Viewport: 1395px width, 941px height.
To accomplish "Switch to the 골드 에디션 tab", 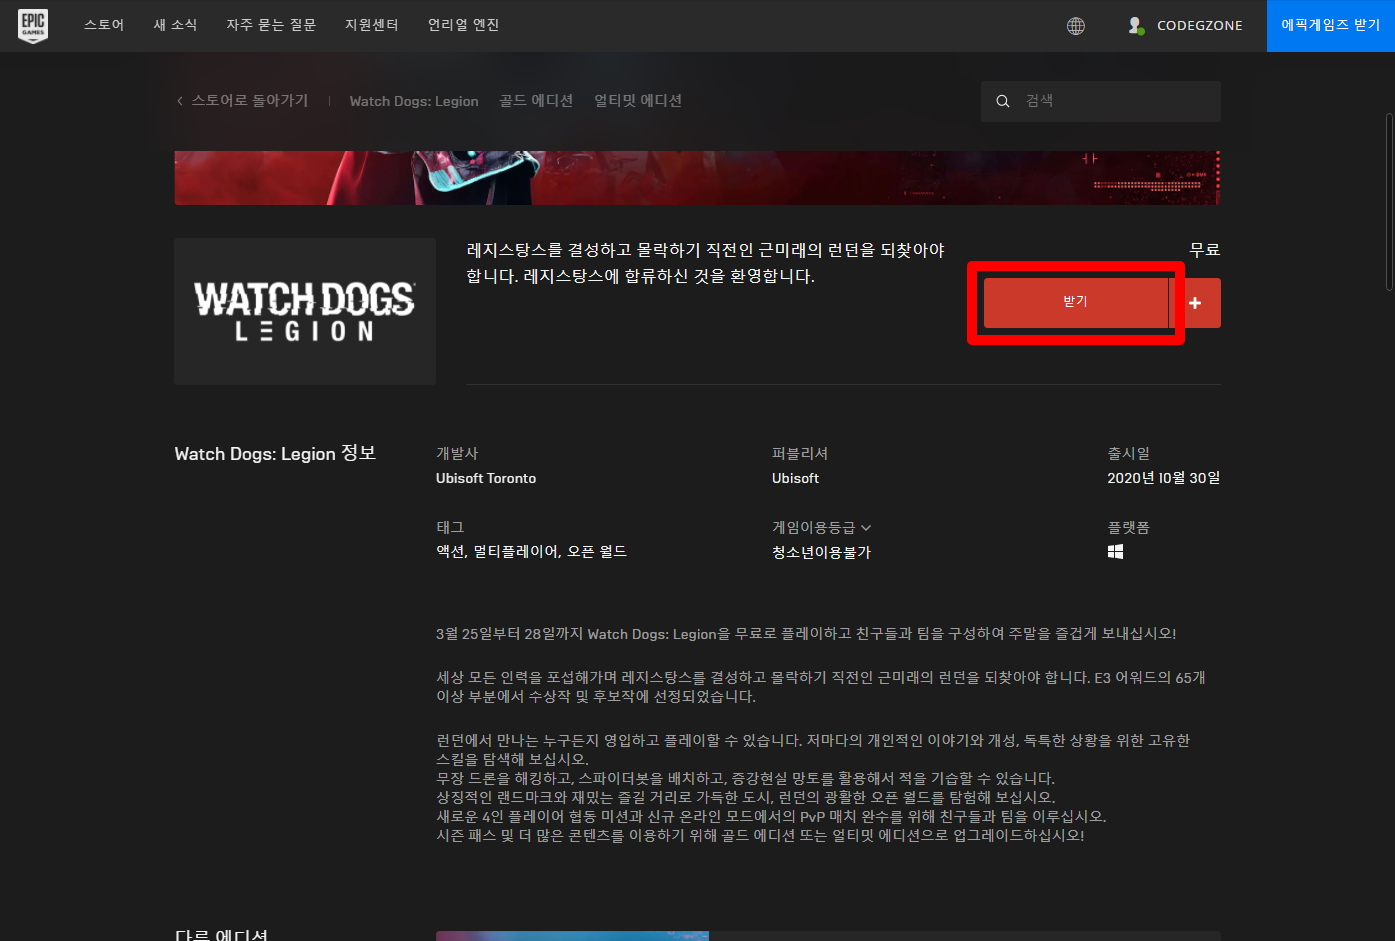I will point(536,101).
